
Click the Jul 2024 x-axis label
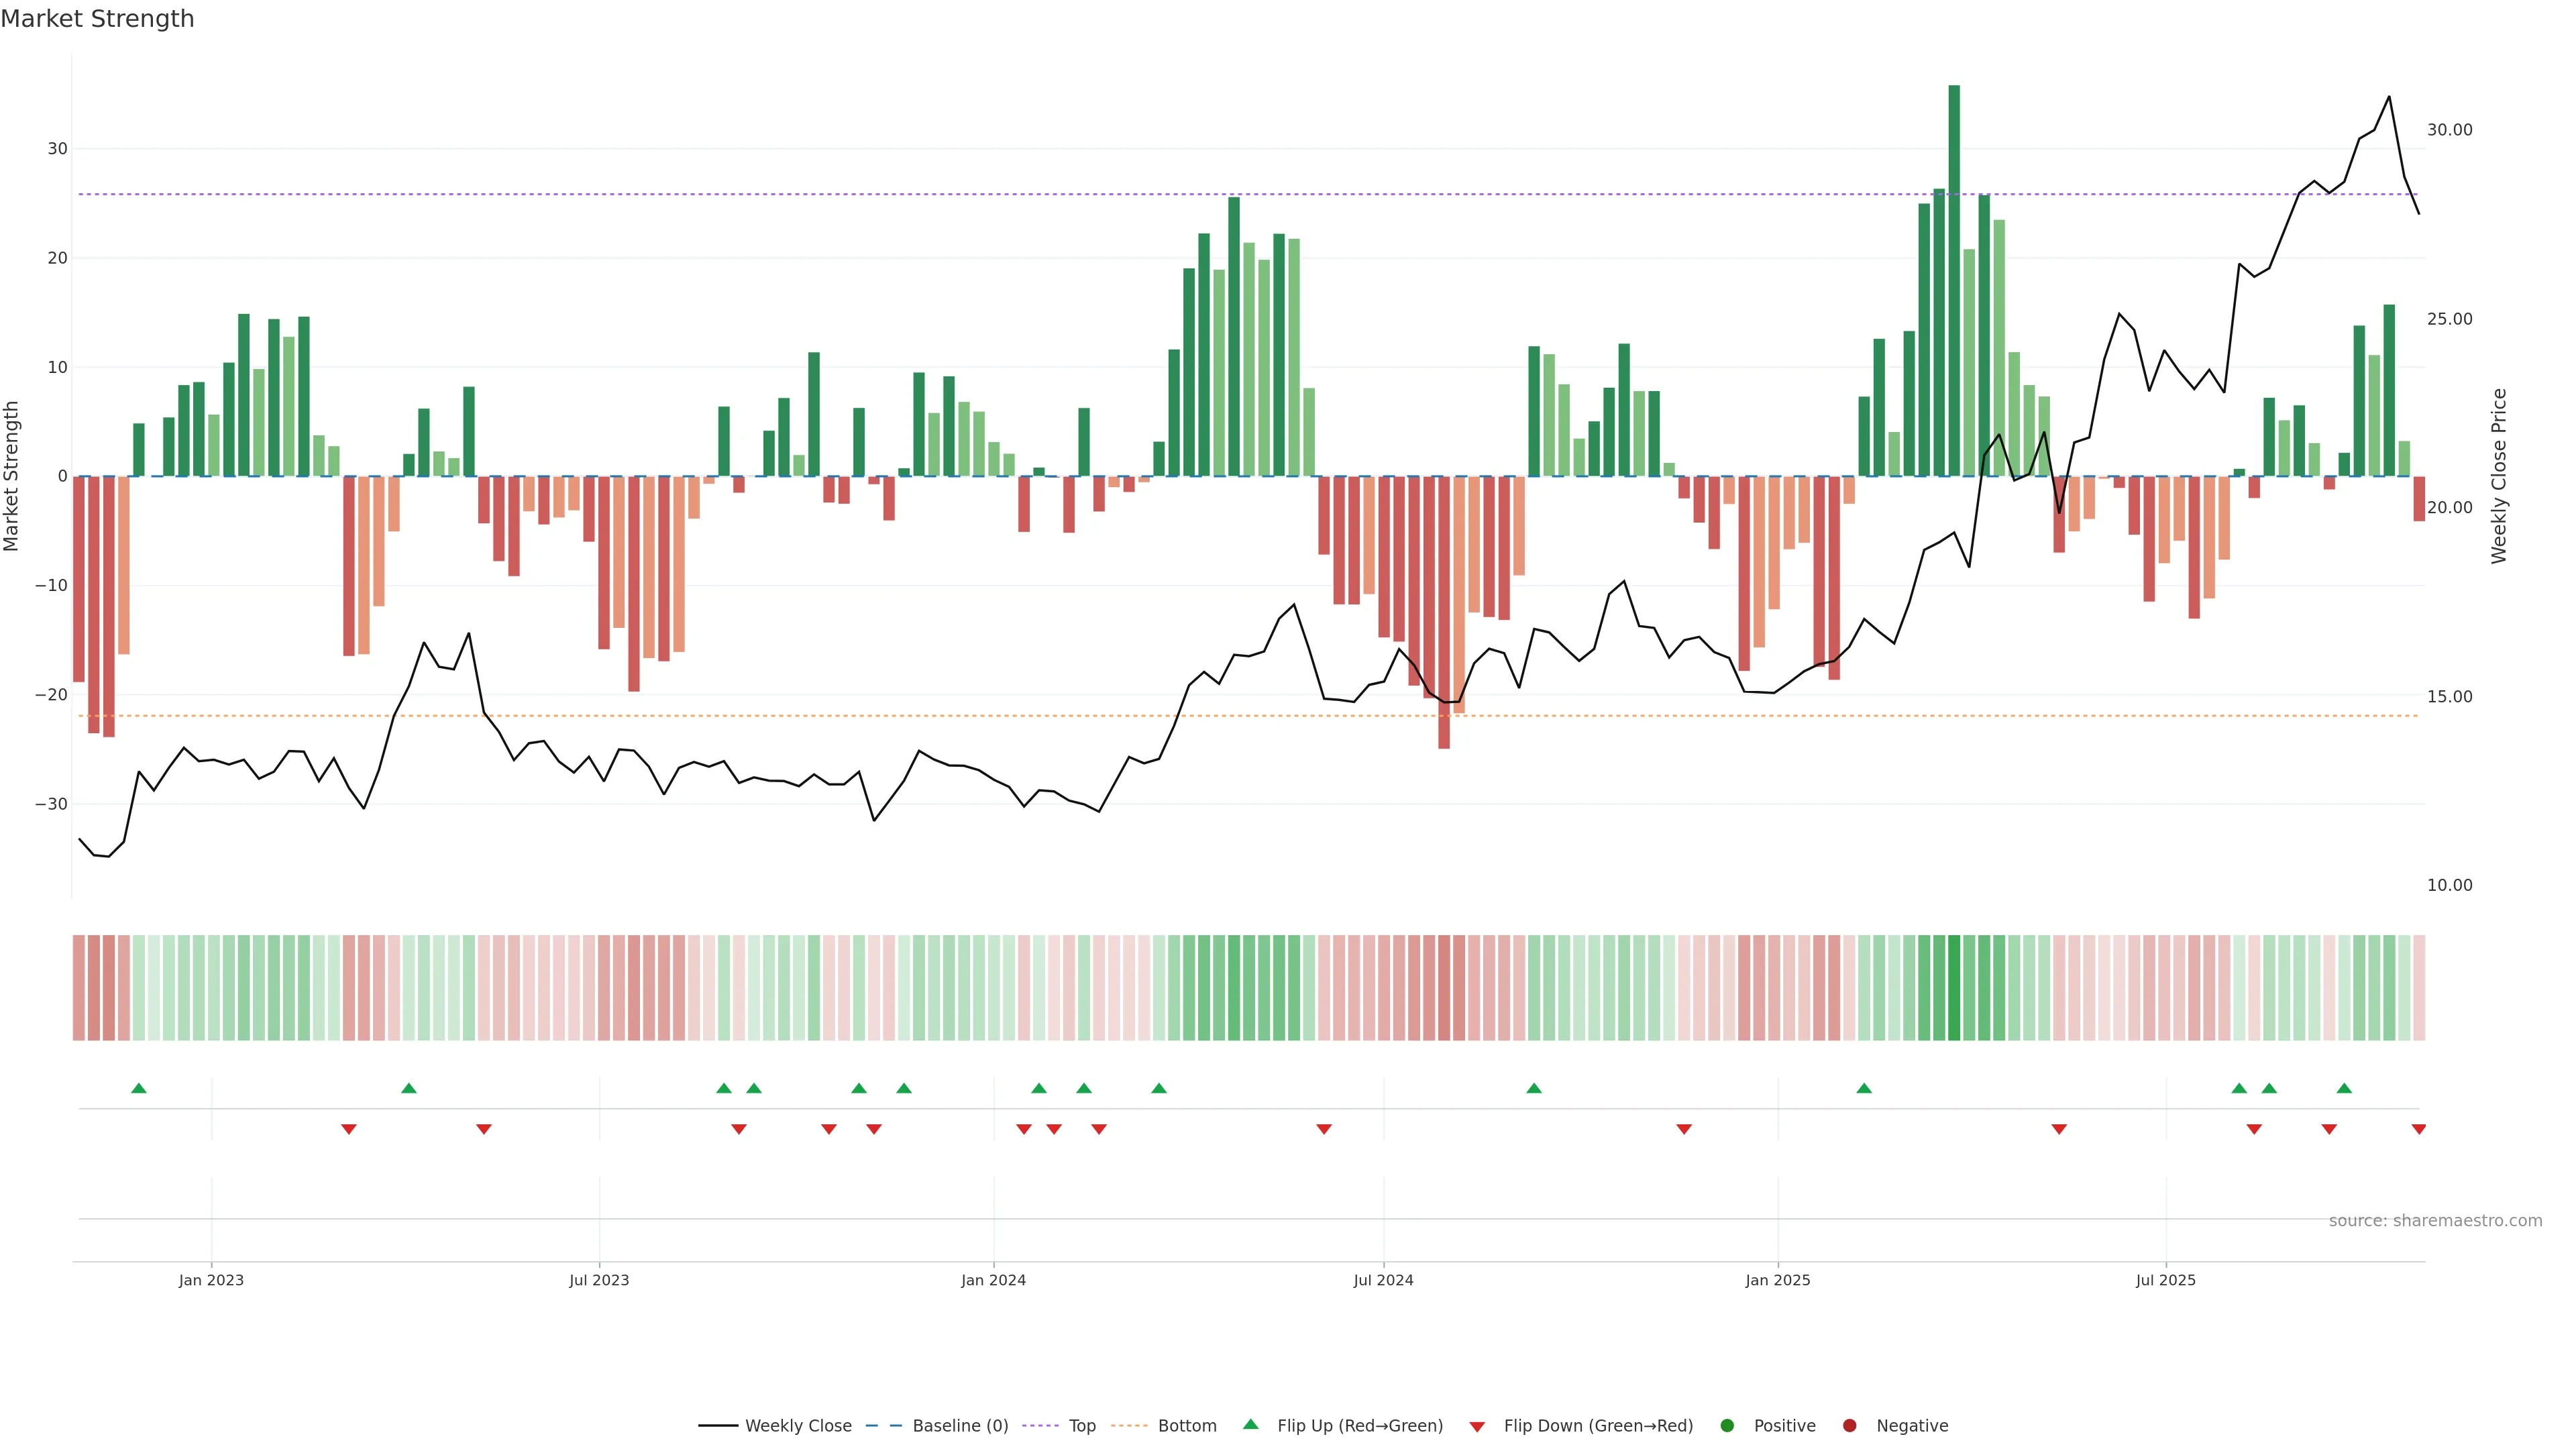click(1383, 1280)
